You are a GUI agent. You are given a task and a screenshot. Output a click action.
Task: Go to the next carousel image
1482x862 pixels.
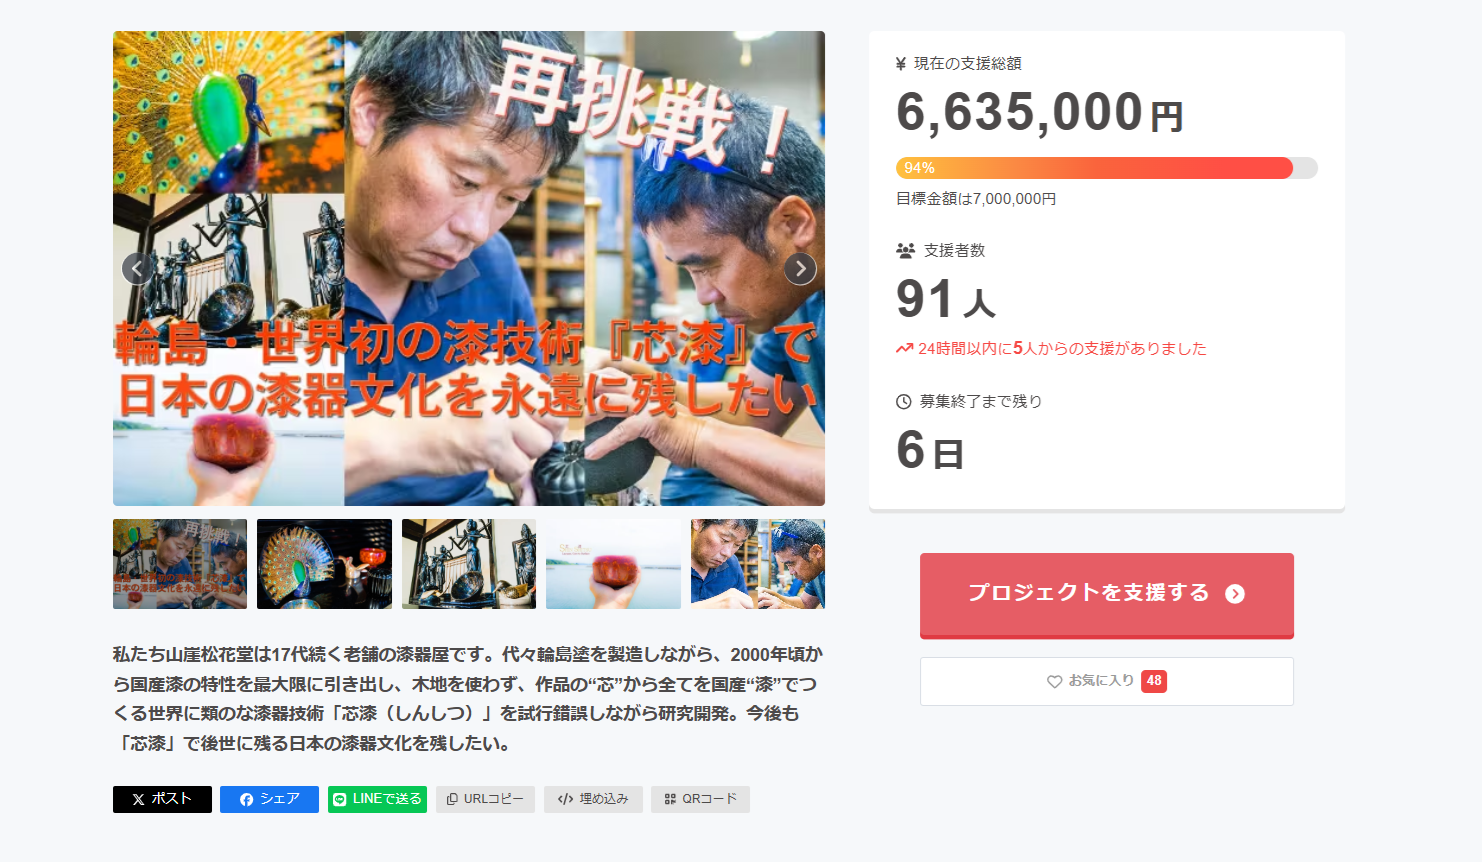[x=800, y=269]
